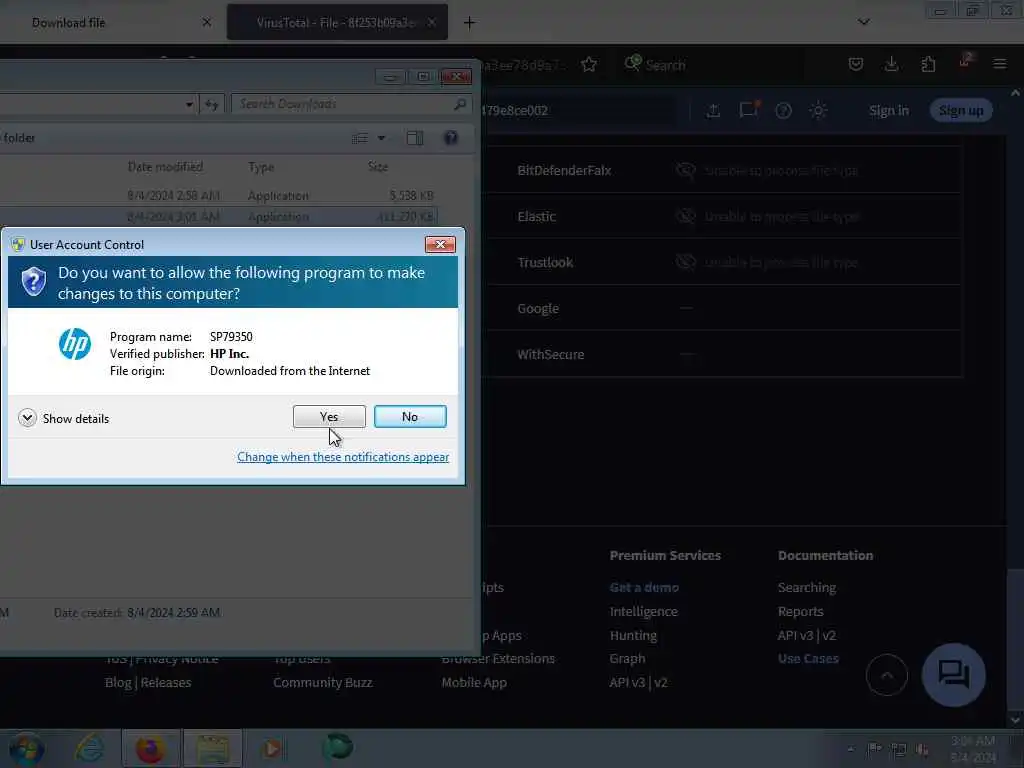
Task: Bookmark this page with the star icon
Action: (x=589, y=65)
